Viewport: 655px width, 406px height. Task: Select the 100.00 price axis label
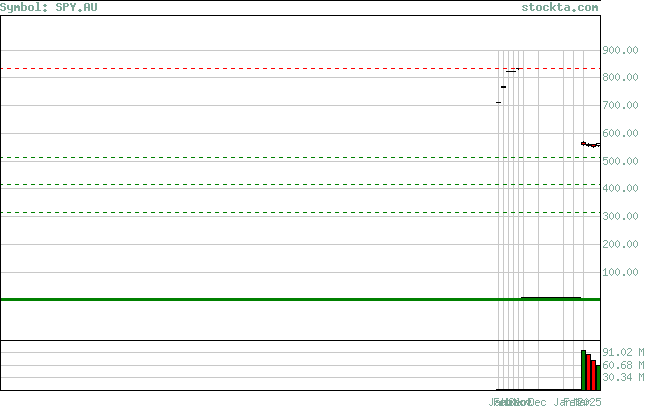pyautogui.click(x=620, y=272)
